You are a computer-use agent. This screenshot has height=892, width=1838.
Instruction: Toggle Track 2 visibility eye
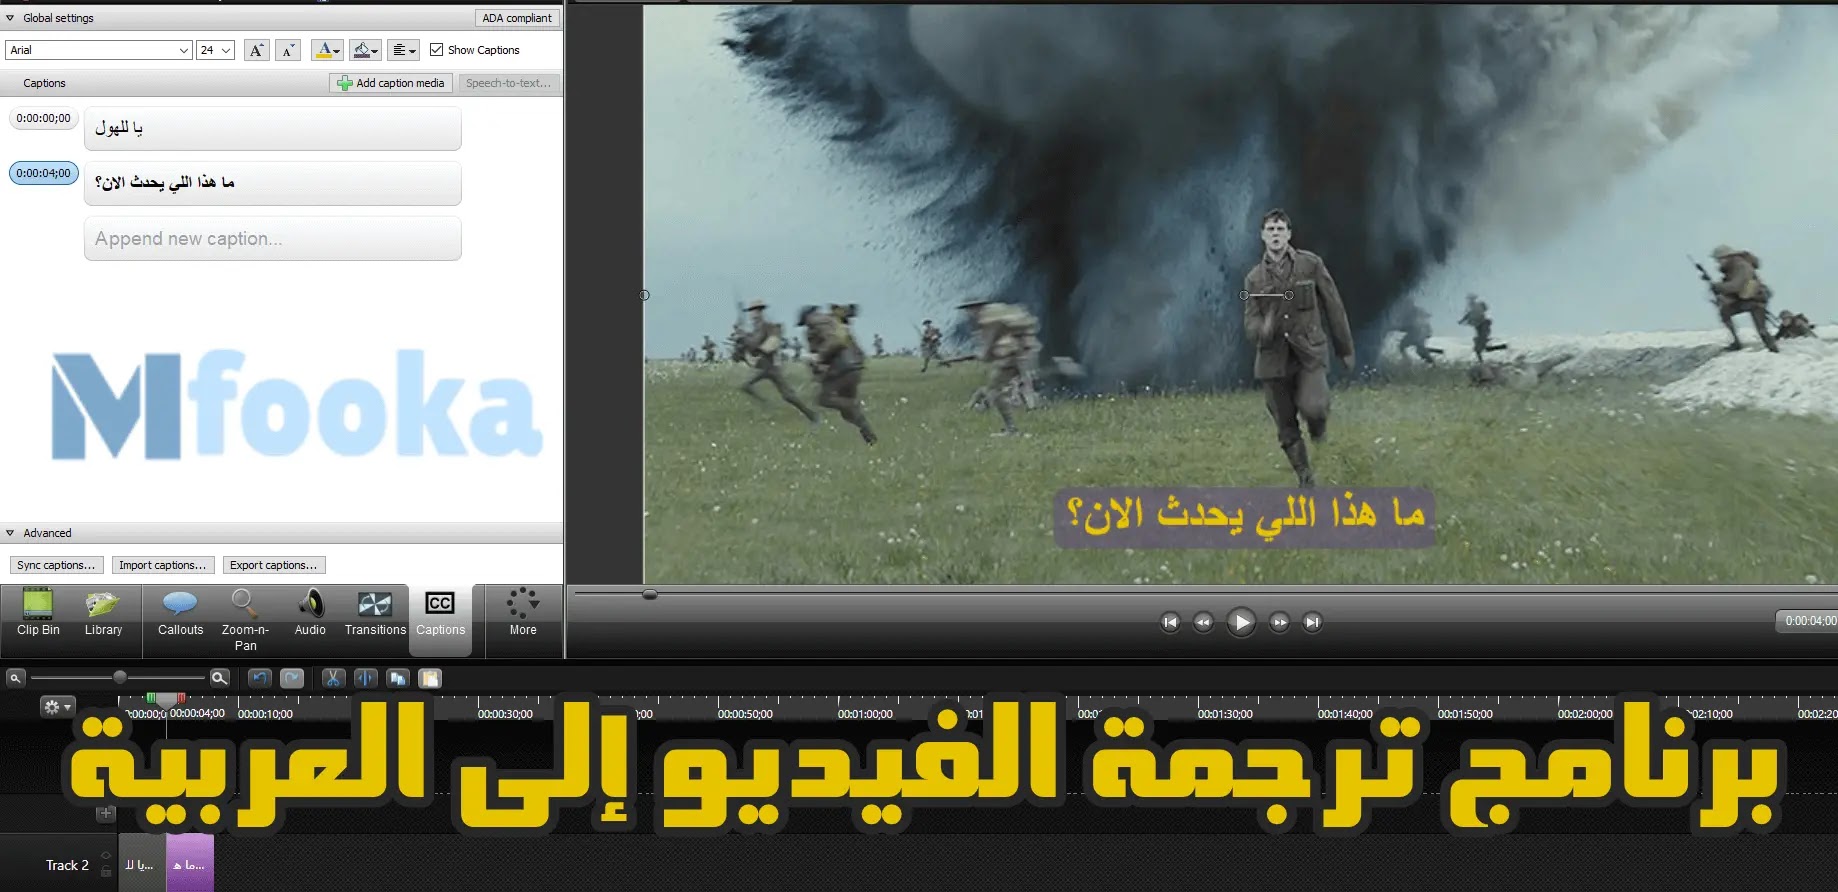point(106,856)
